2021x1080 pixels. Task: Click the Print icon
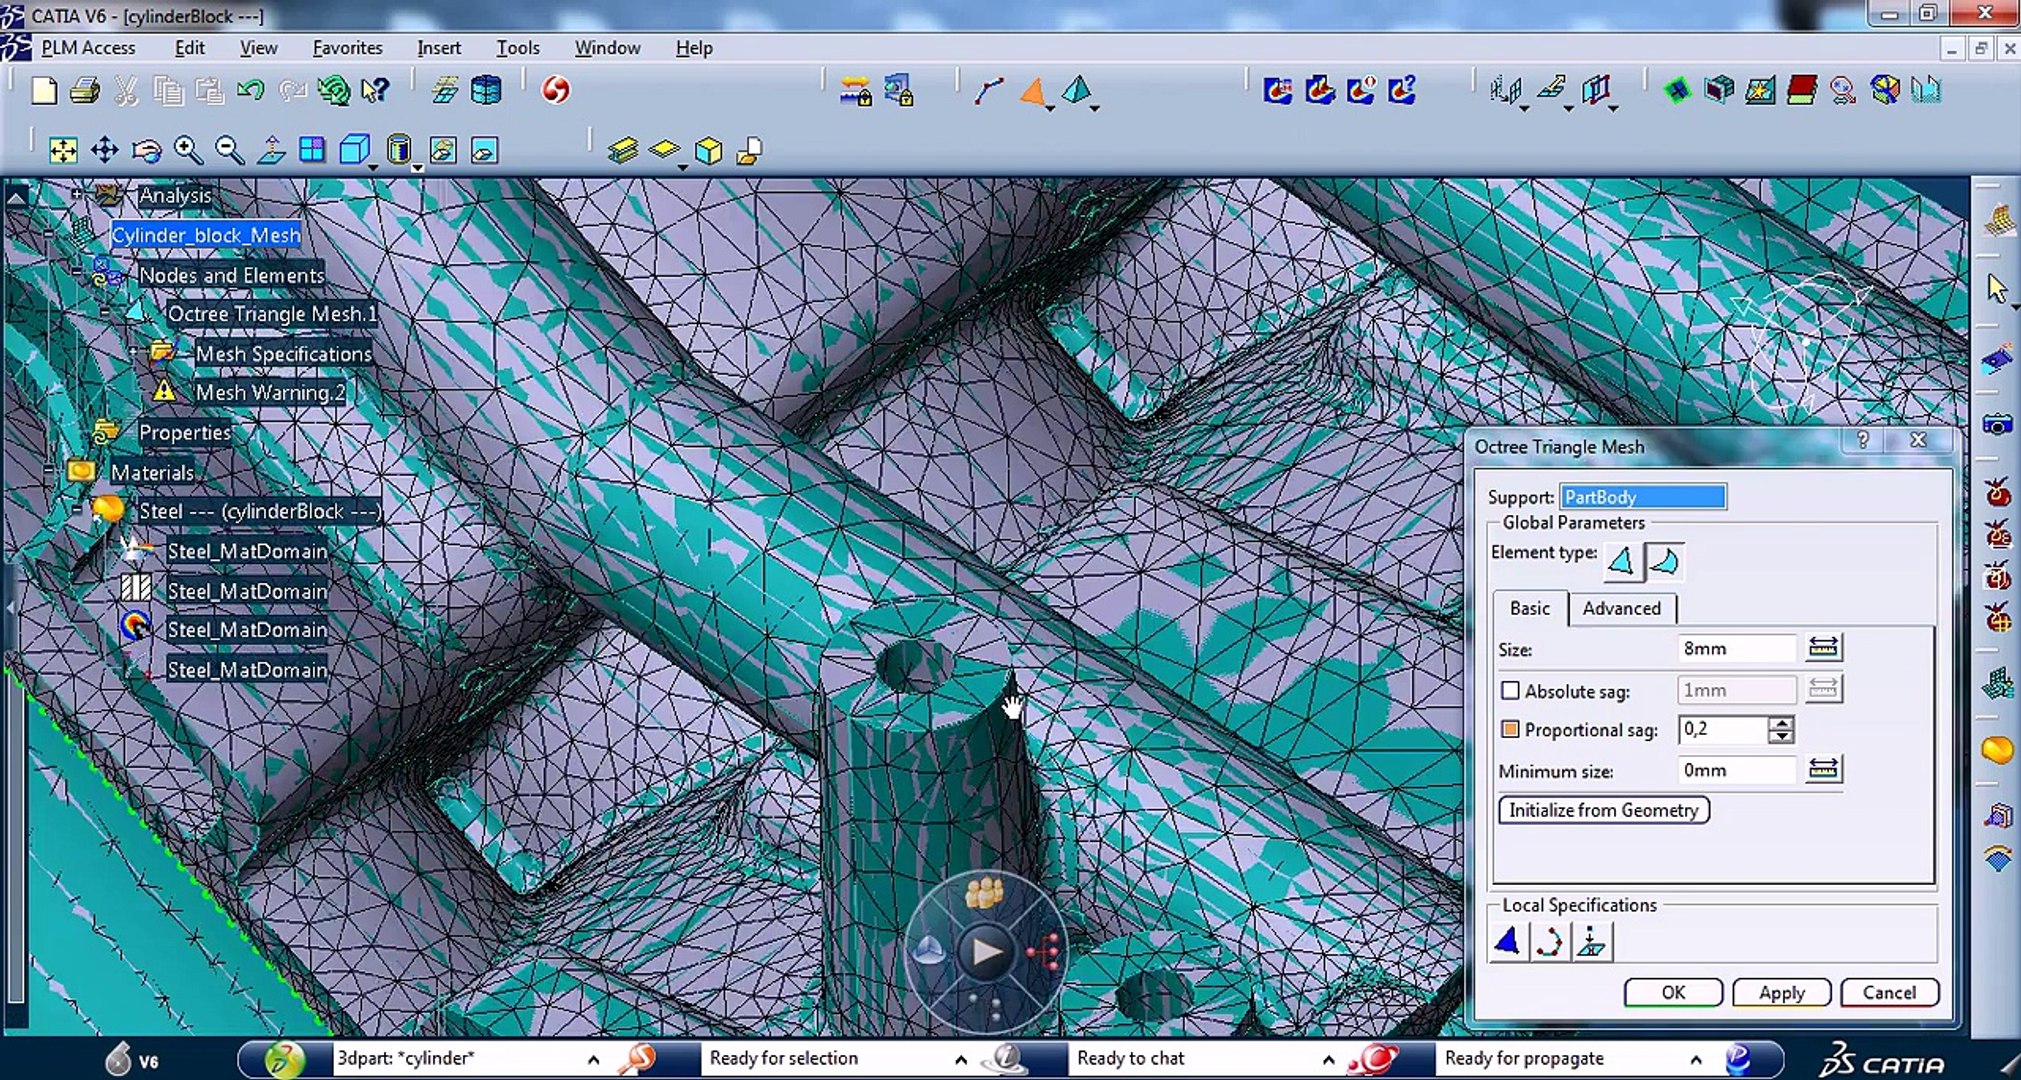85,91
